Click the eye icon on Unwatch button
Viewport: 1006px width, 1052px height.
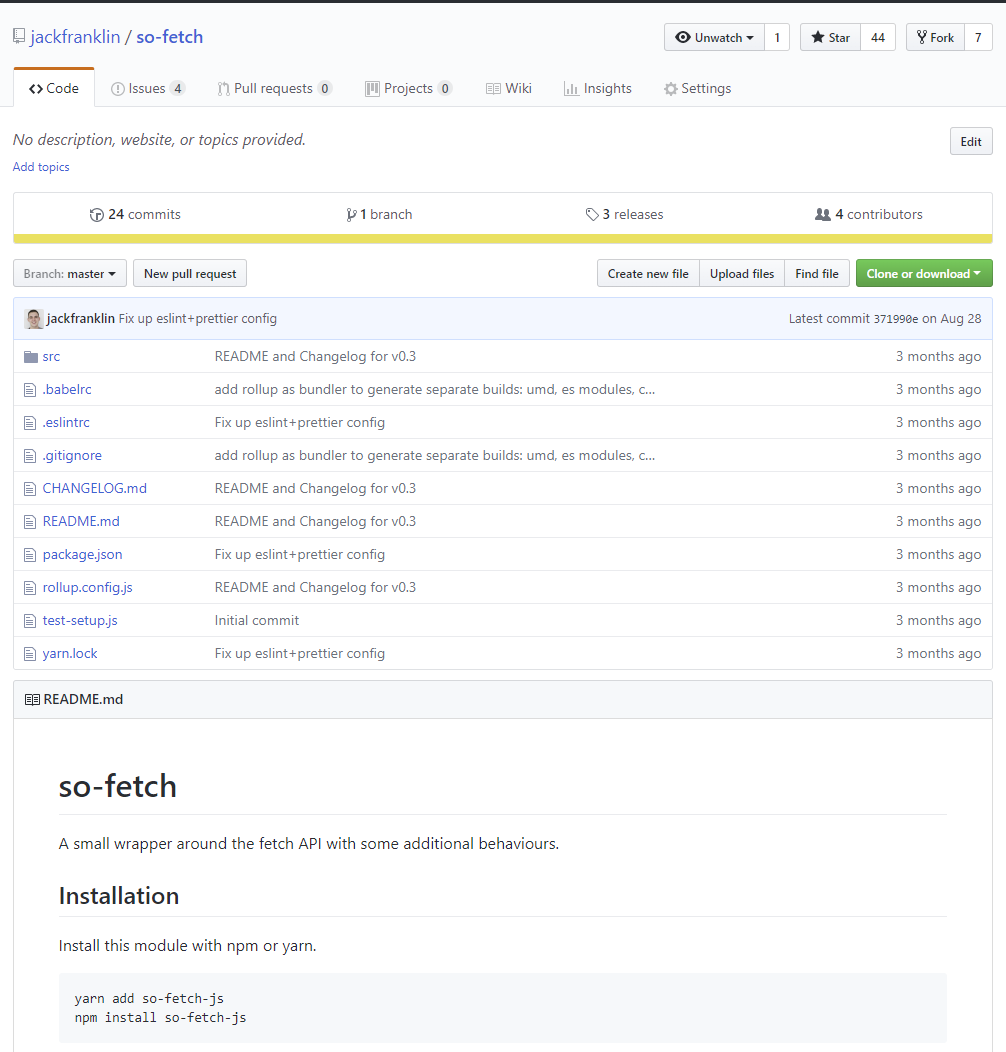(x=683, y=38)
